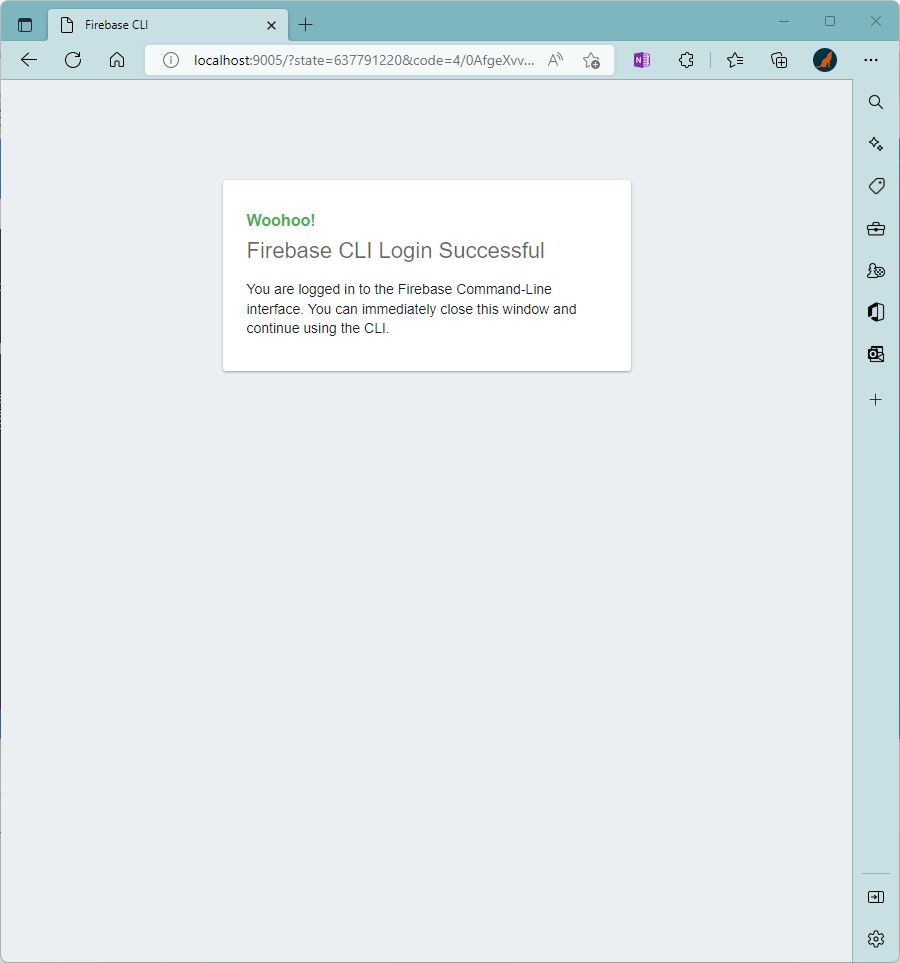Select the Firebase CLI tab
900x963 pixels.
(168, 25)
